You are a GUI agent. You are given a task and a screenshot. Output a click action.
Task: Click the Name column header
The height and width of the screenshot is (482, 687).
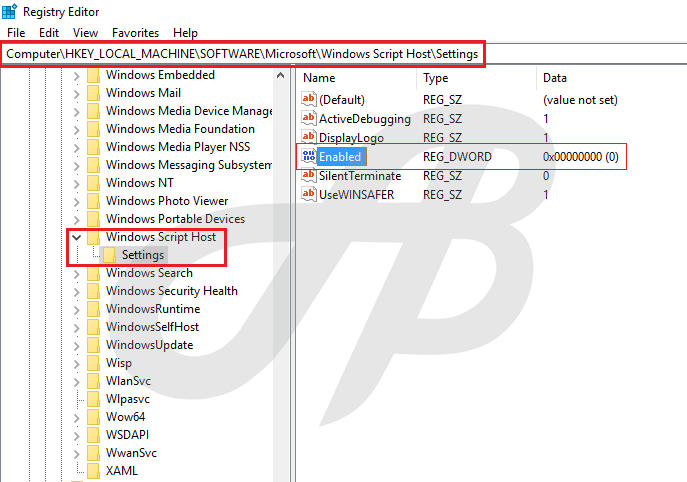click(x=319, y=77)
